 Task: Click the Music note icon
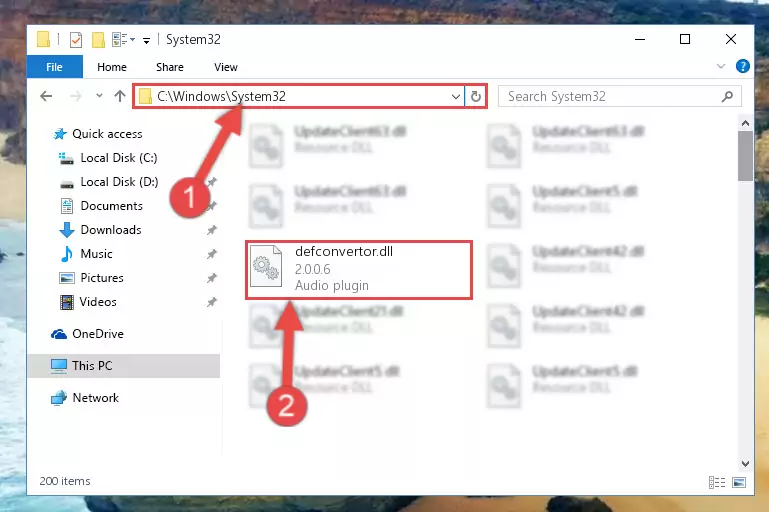67,254
